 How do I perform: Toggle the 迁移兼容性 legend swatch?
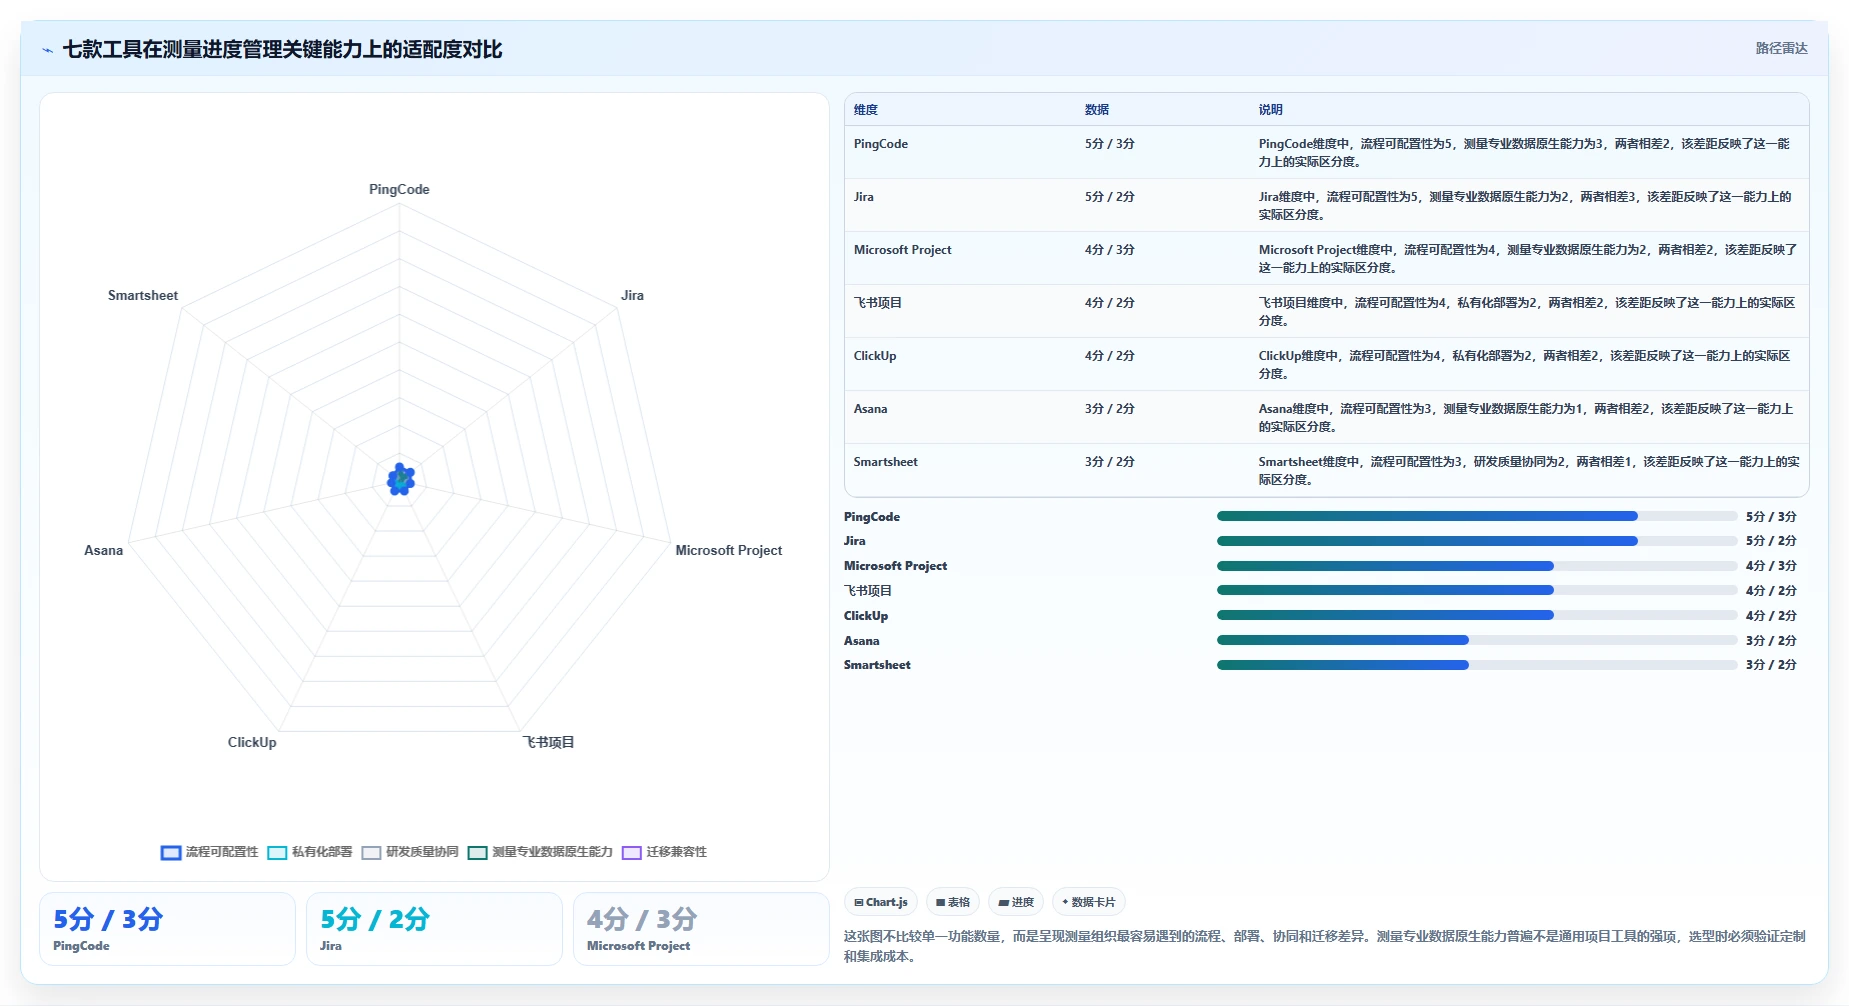[x=632, y=853]
